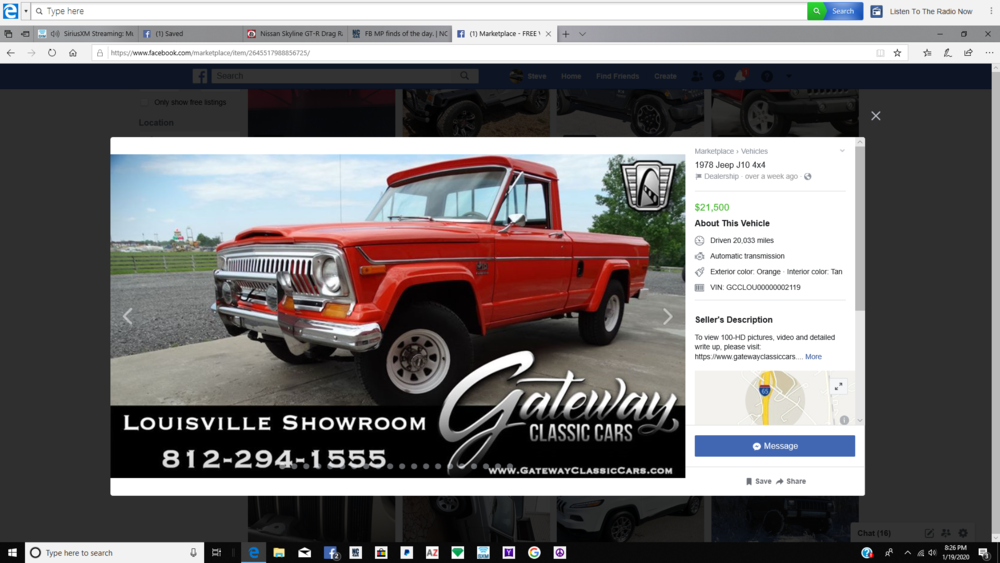Go to Facebook Home
Screen dimensions: 1000x563
tap(571, 76)
